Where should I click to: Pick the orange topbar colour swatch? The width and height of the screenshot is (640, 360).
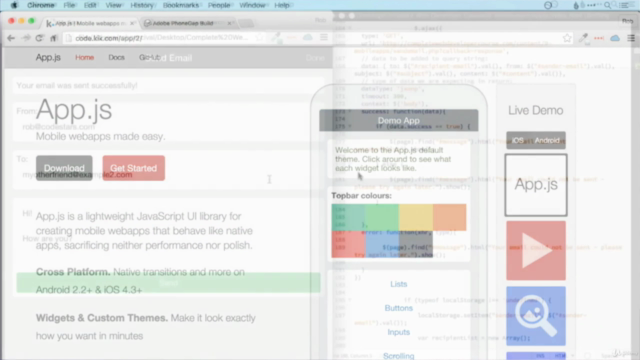pyautogui.click(x=449, y=217)
